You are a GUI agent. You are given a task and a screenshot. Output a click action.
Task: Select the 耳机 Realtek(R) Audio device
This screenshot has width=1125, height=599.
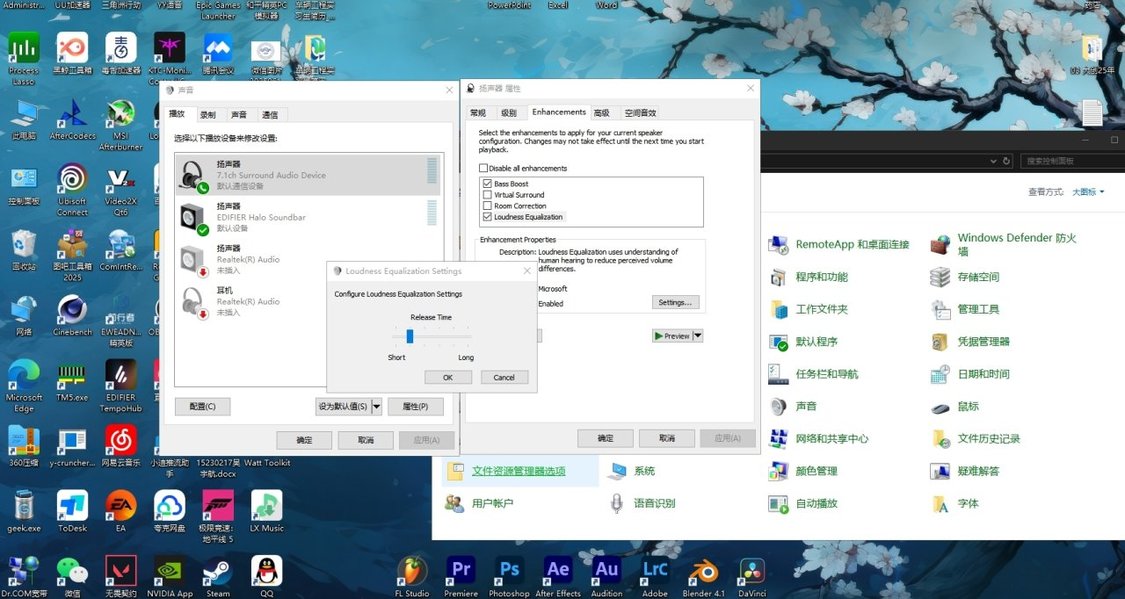[x=248, y=301]
